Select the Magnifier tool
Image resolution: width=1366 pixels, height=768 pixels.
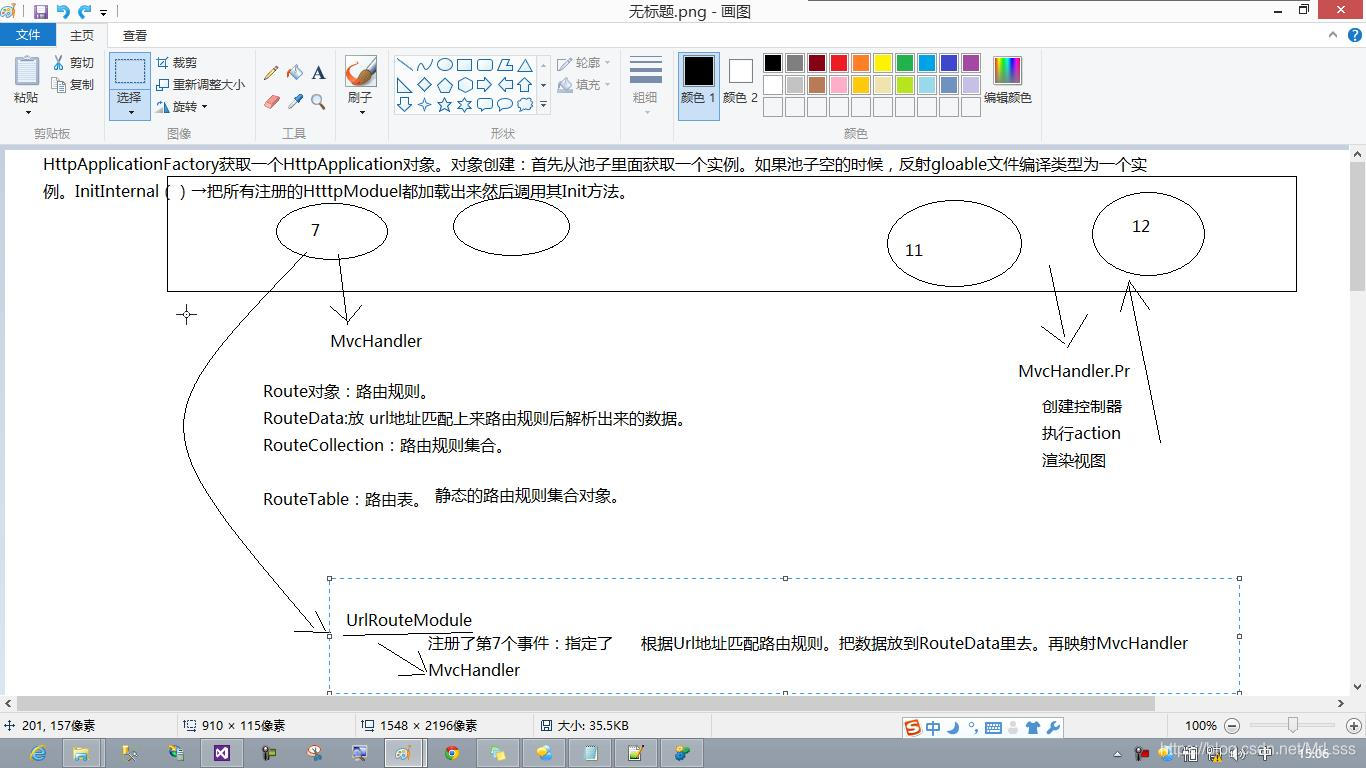318,101
